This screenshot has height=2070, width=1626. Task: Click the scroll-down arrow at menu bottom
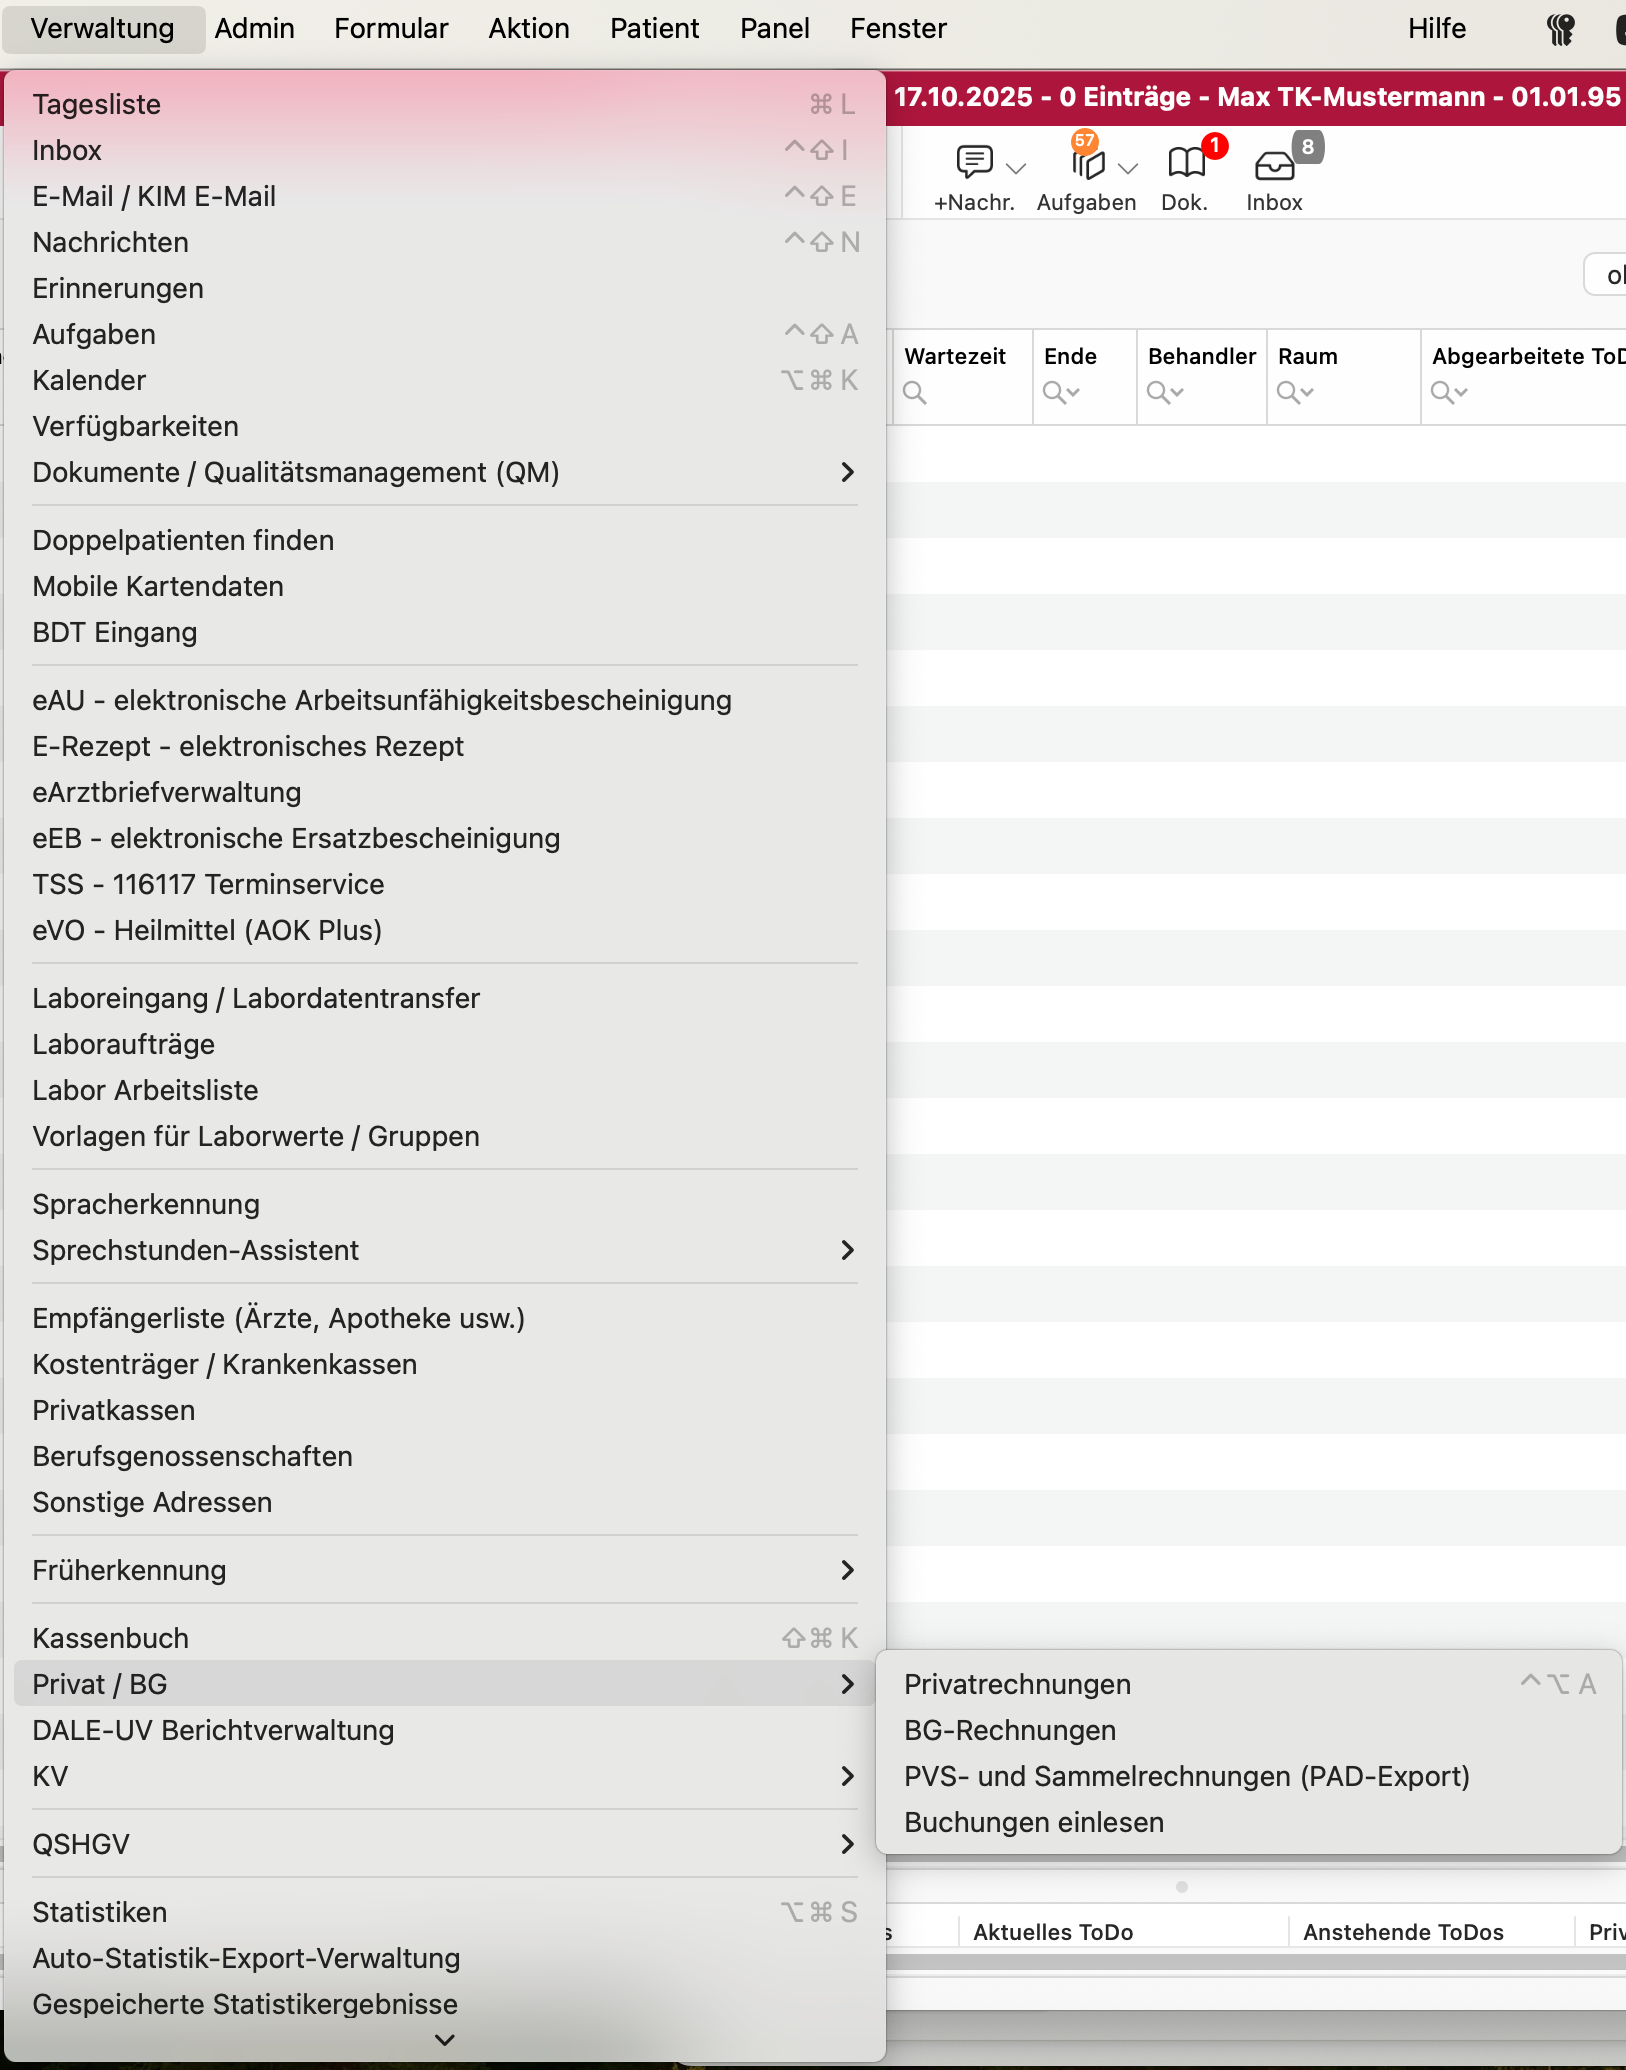tap(445, 2040)
